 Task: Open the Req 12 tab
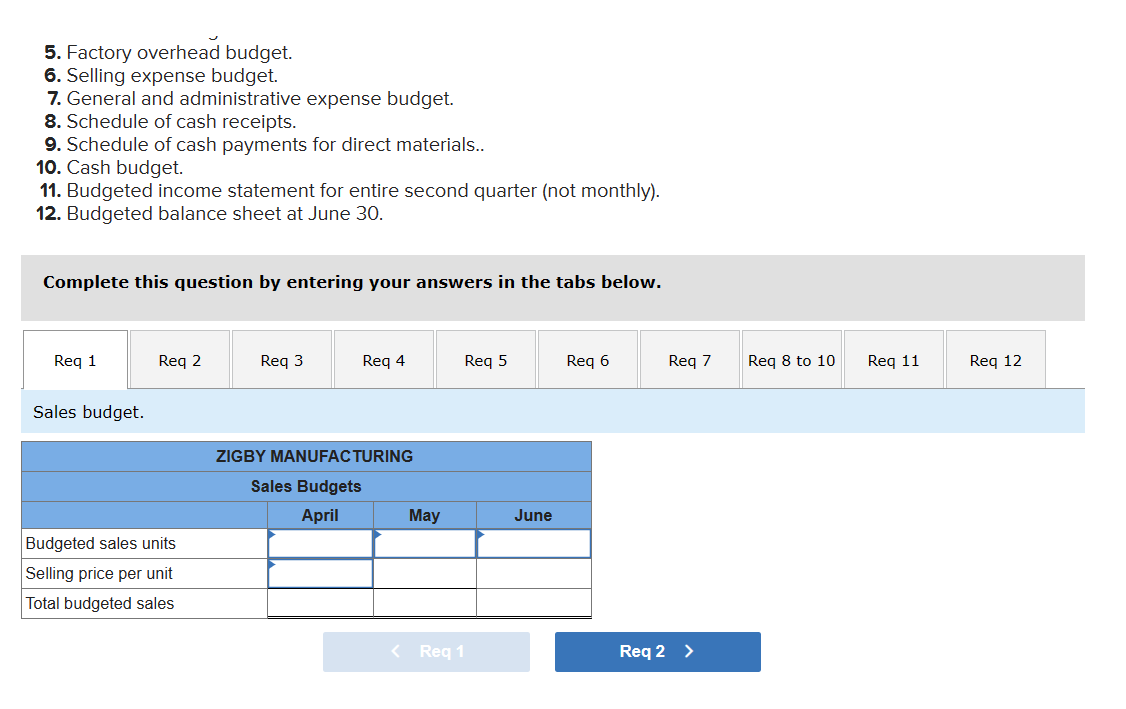click(x=995, y=359)
